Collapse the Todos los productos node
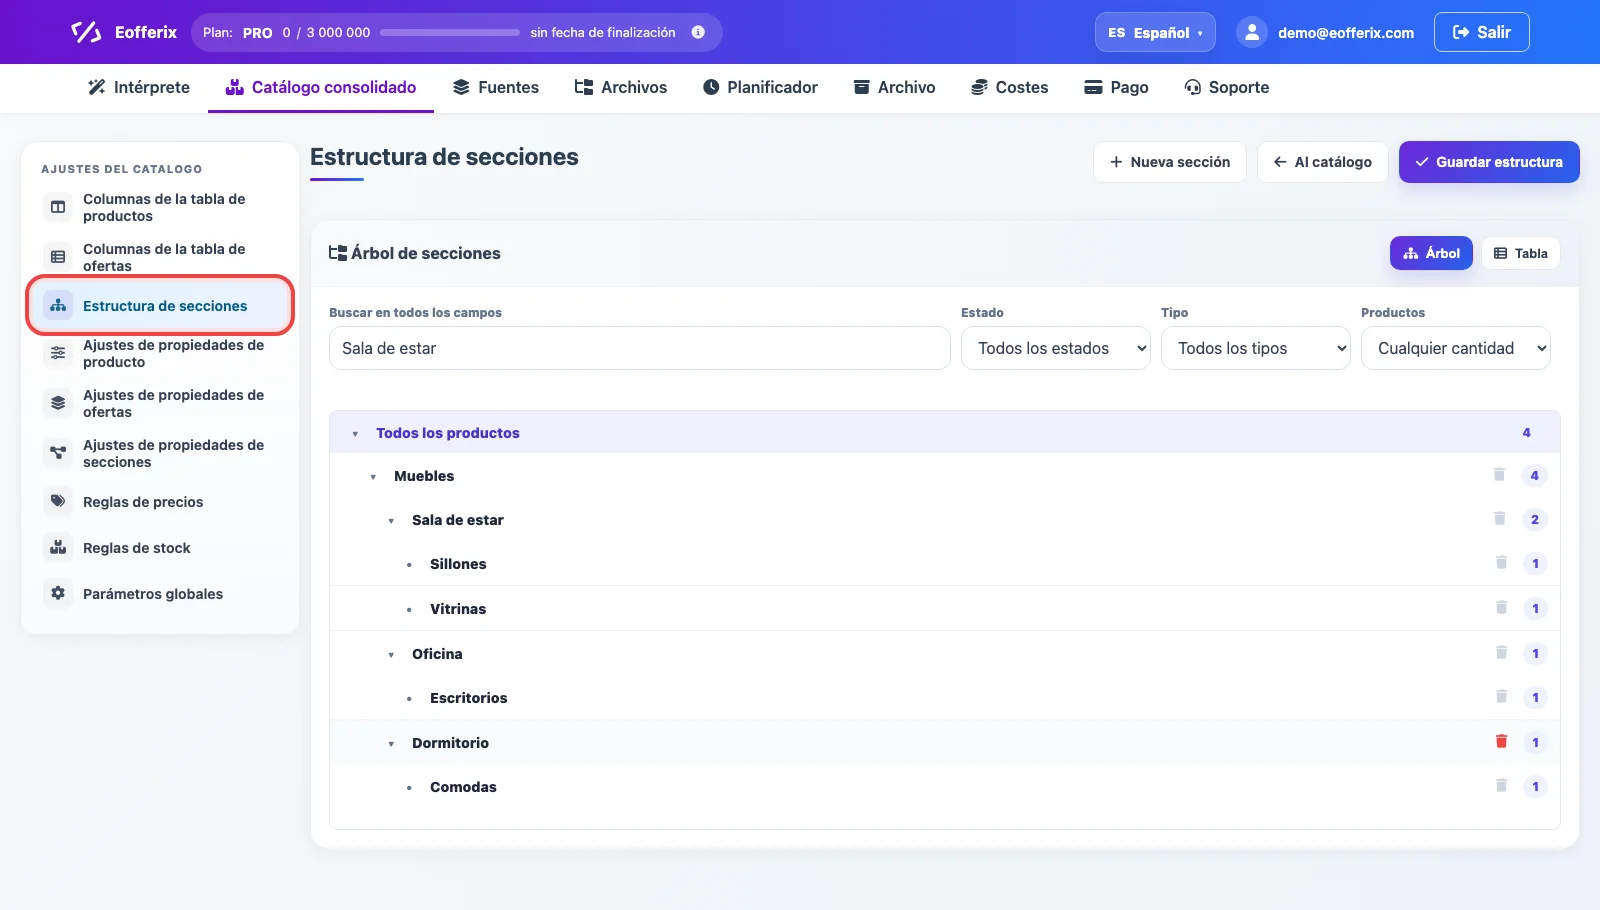 click(355, 434)
